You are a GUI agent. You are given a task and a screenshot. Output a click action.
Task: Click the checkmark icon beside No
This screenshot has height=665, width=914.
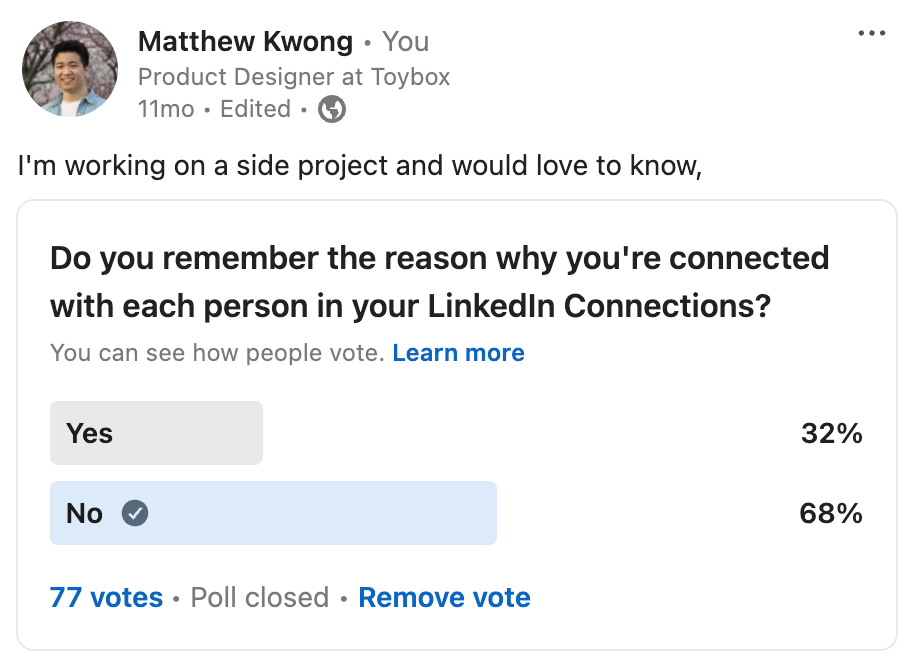[135, 513]
